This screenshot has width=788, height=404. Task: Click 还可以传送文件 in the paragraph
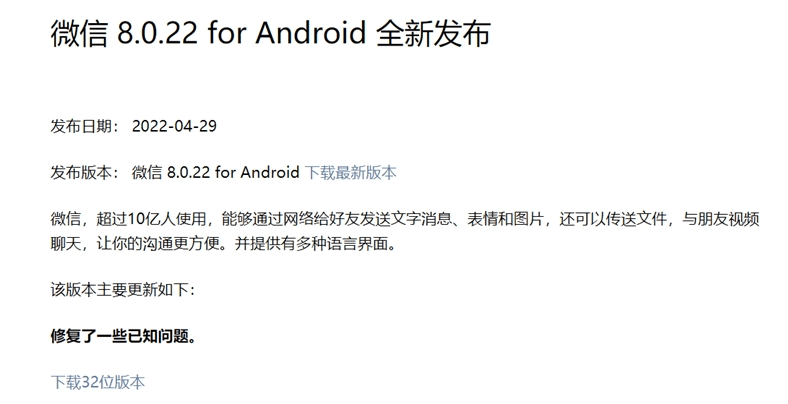tap(613, 219)
